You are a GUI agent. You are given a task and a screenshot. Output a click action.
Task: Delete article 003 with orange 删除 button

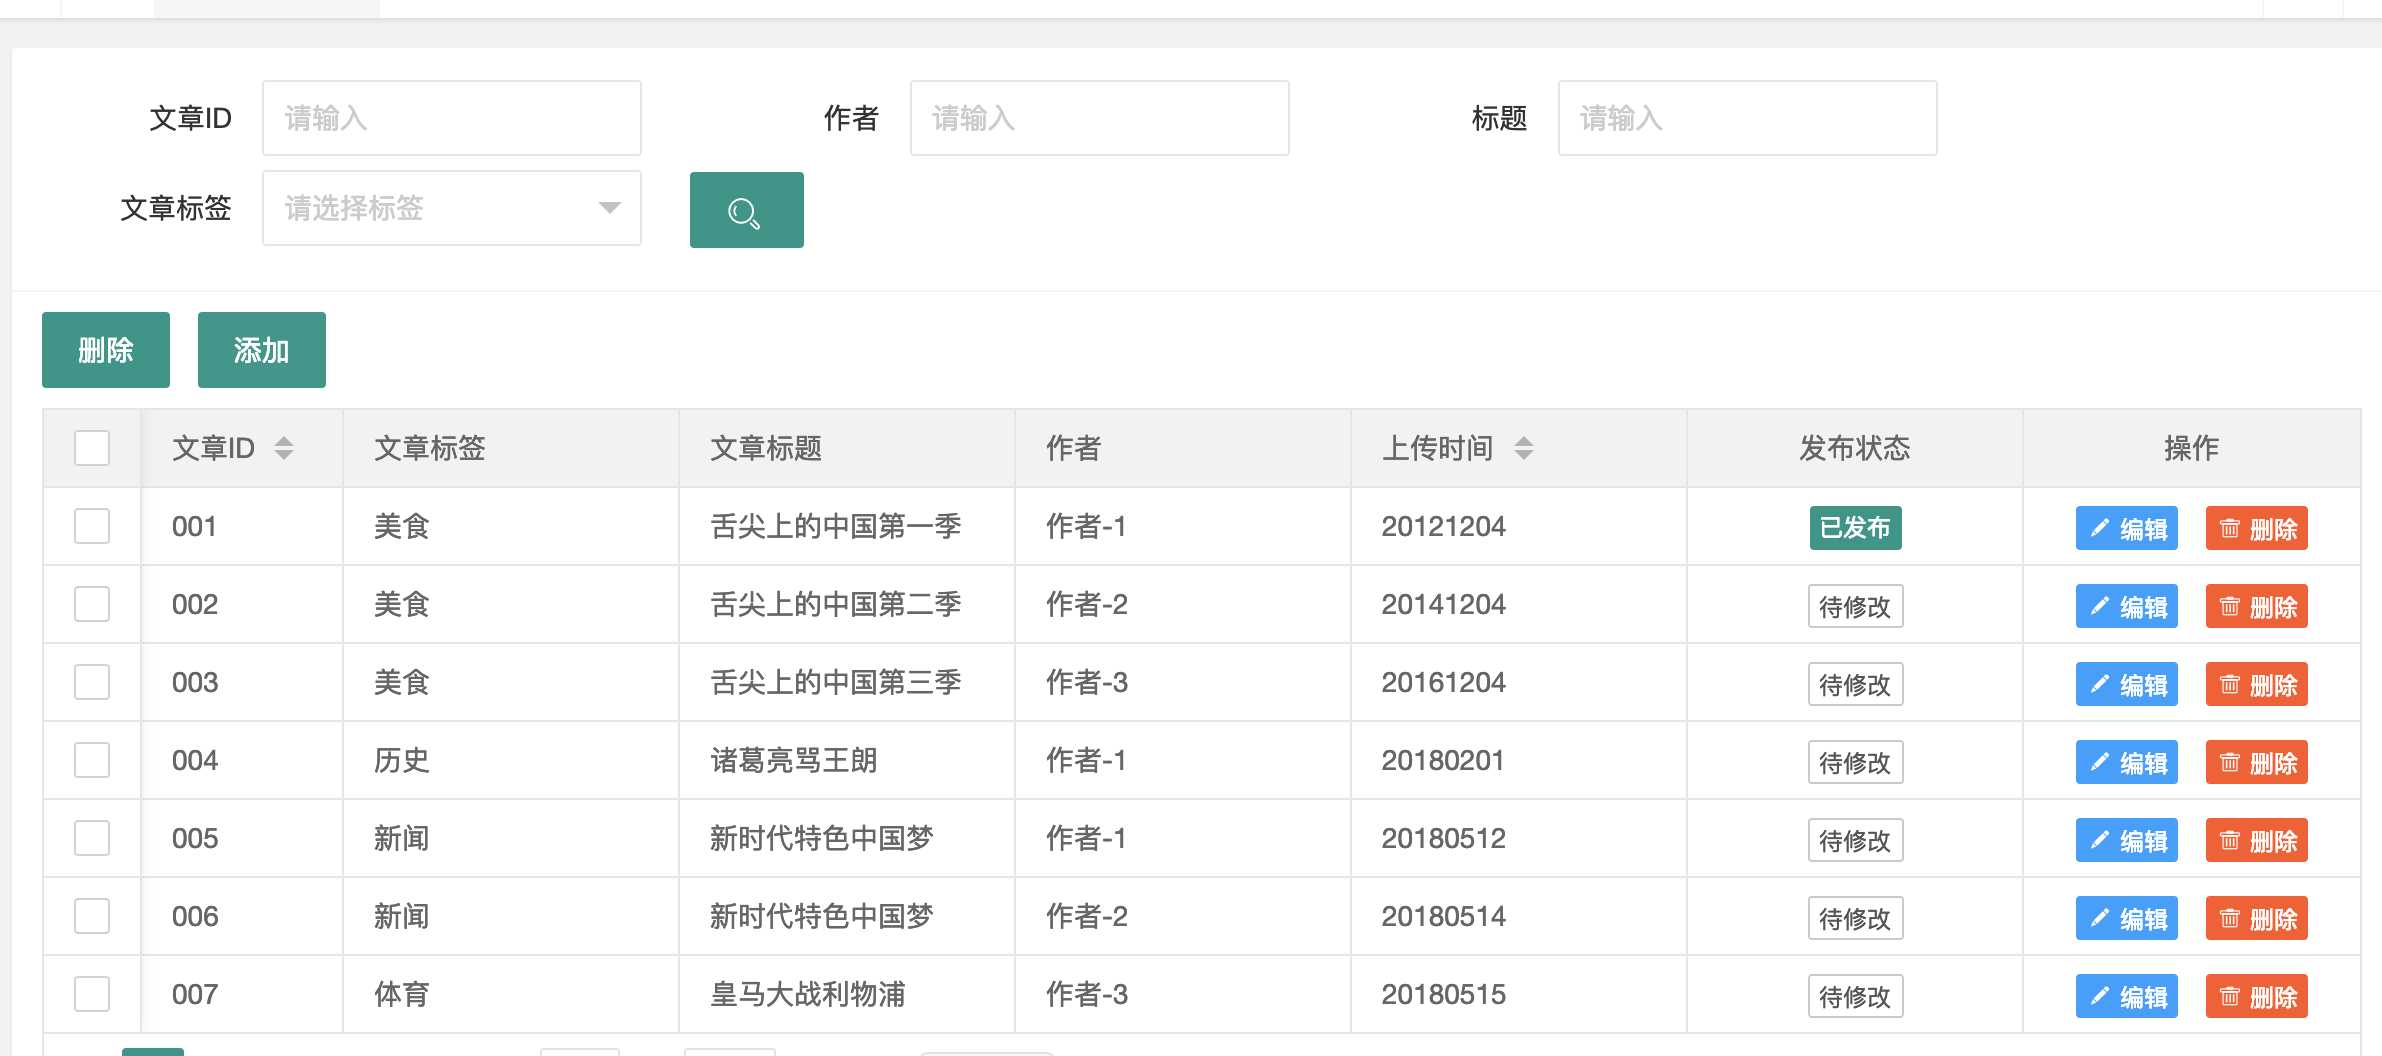(2257, 684)
